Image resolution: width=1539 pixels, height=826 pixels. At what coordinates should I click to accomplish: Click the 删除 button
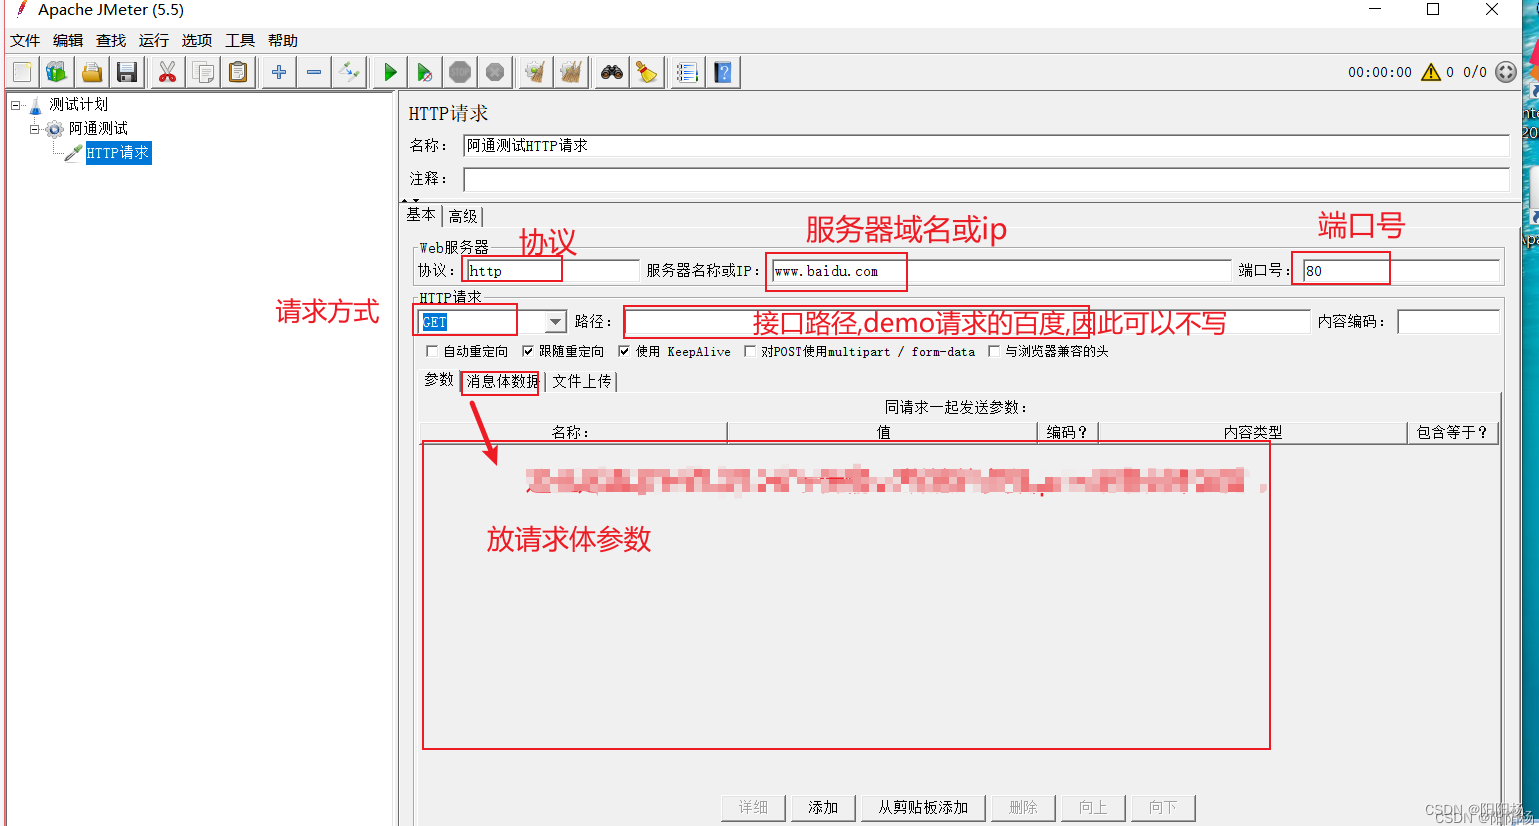click(x=1023, y=808)
